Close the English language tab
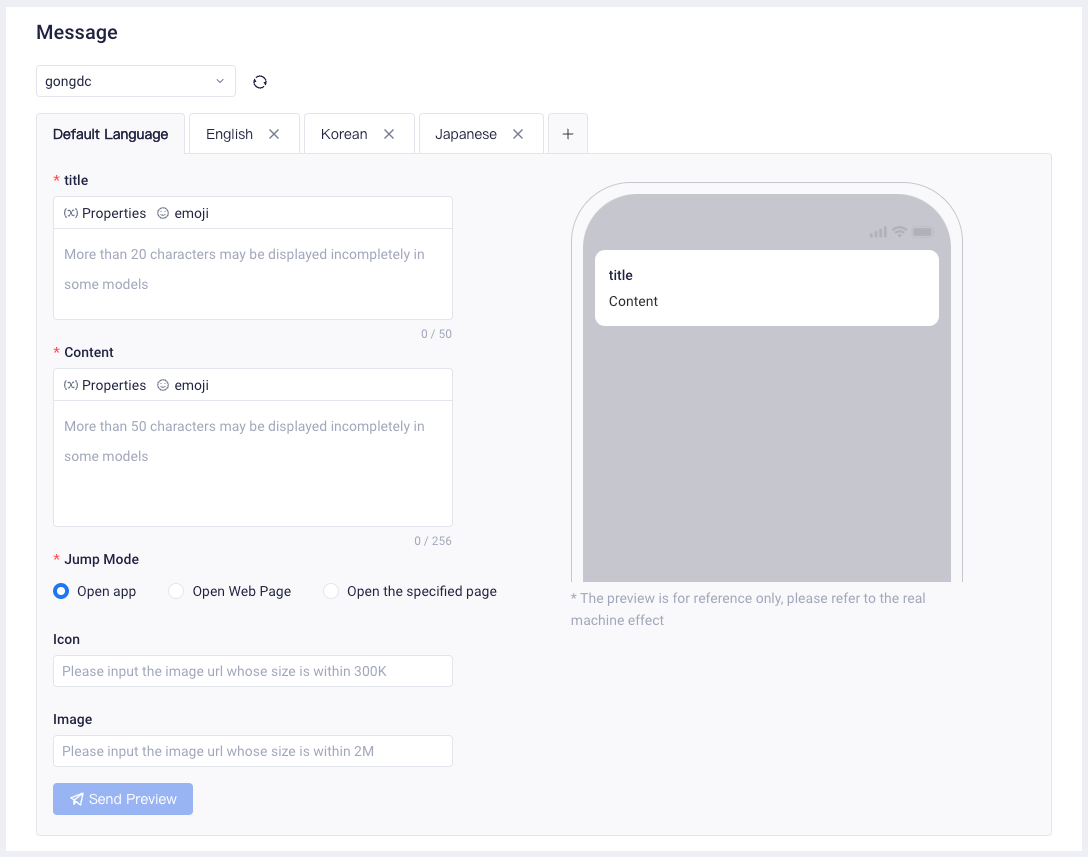Screen dimensions: 1088x857 tap(274, 134)
